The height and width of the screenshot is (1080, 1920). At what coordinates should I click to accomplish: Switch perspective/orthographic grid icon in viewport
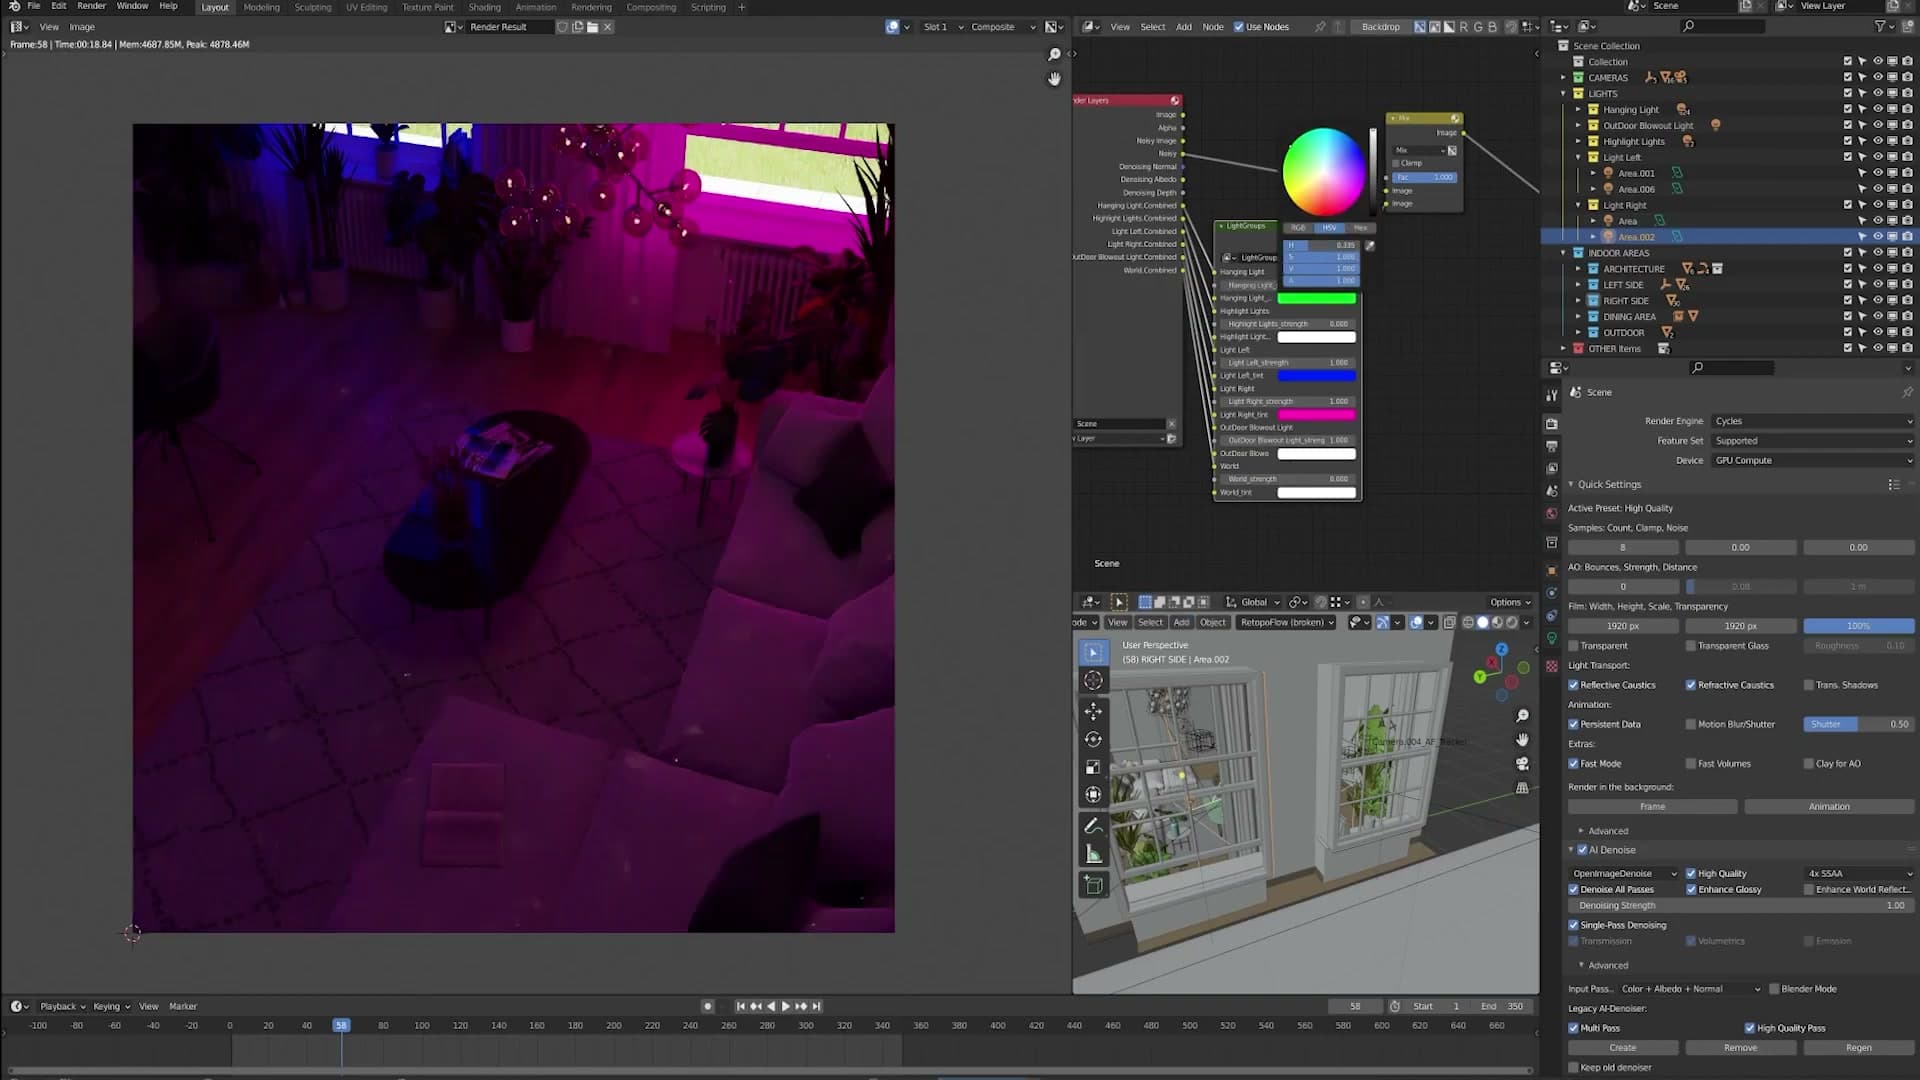(1522, 788)
